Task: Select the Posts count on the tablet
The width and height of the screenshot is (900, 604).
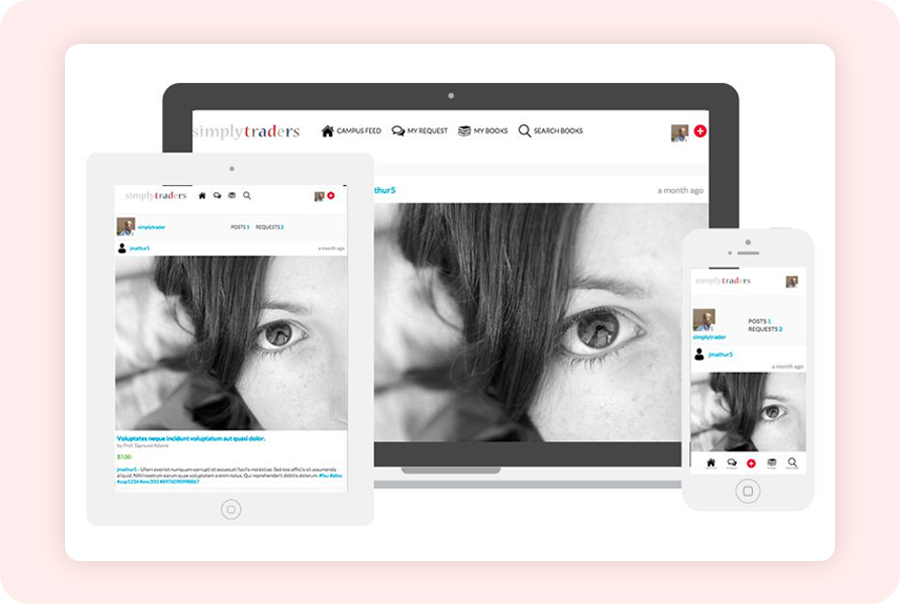Action: 240,227
